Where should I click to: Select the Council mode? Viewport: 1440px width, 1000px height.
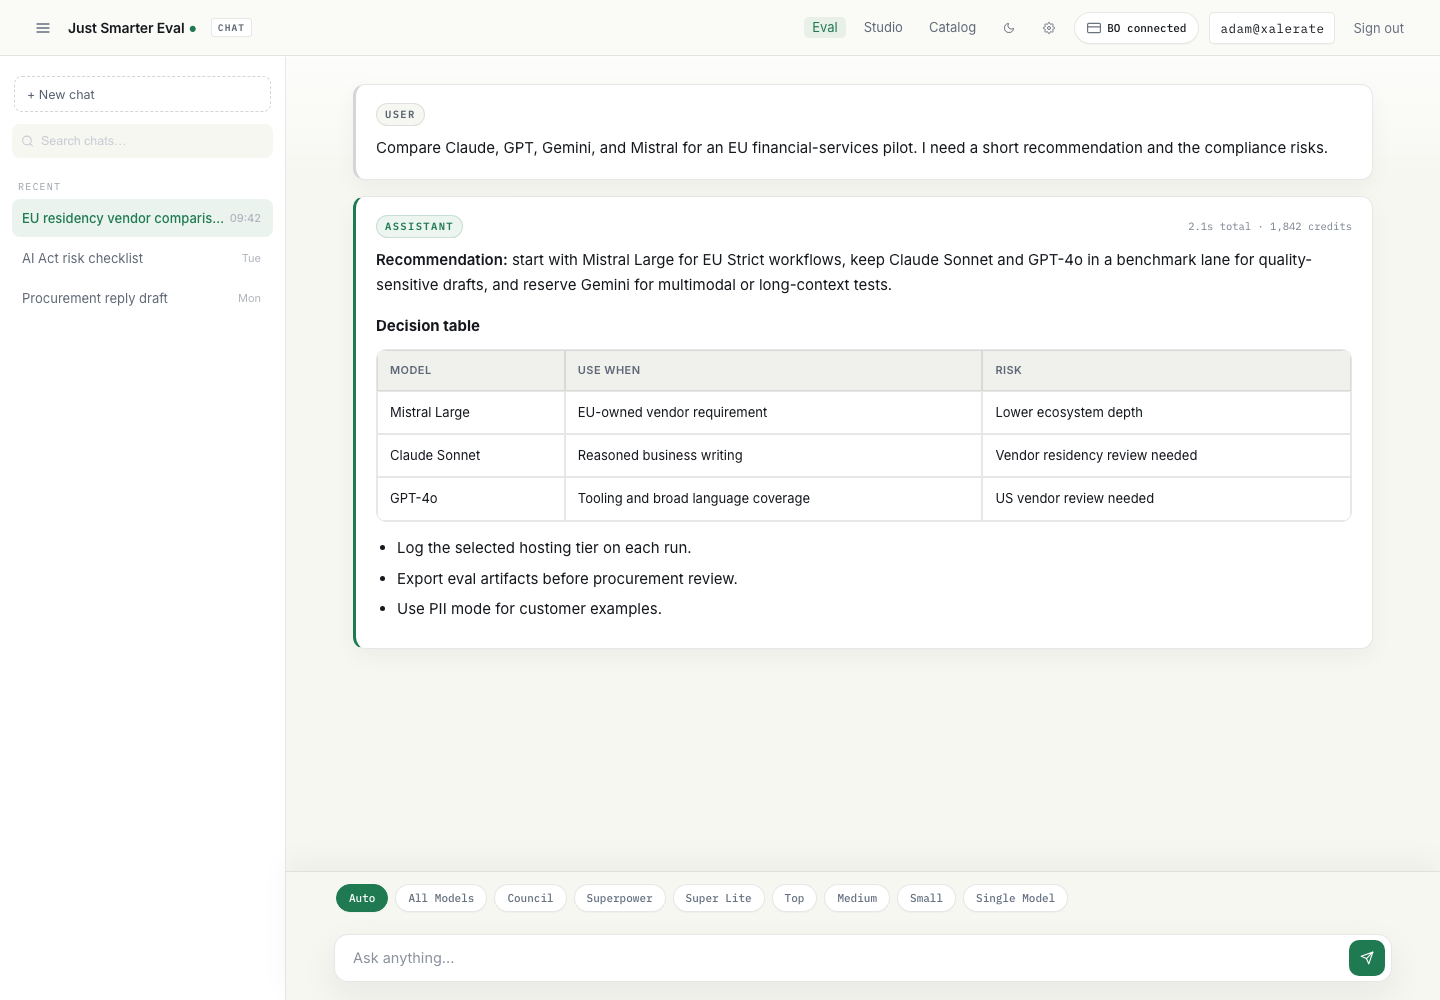pyautogui.click(x=530, y=898)
